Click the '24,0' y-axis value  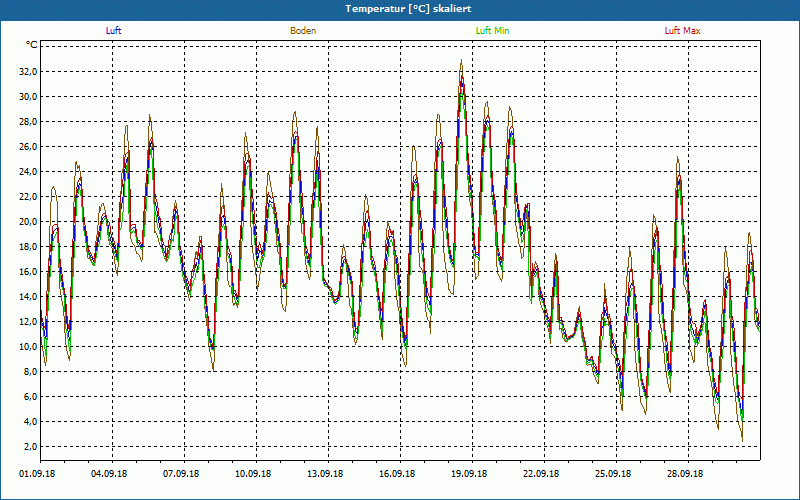click(29, 171)
